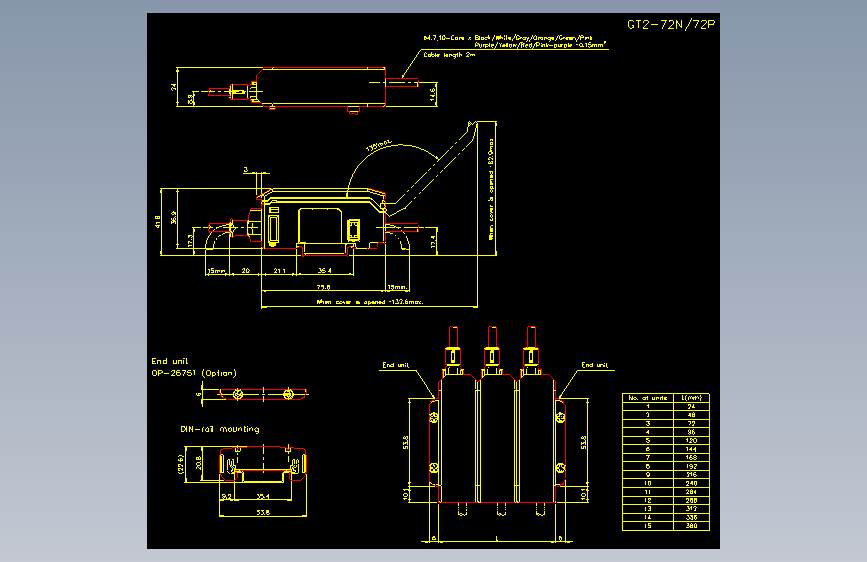Select the 'DIN-rail mounting' heading

click(x=220, y=429)
